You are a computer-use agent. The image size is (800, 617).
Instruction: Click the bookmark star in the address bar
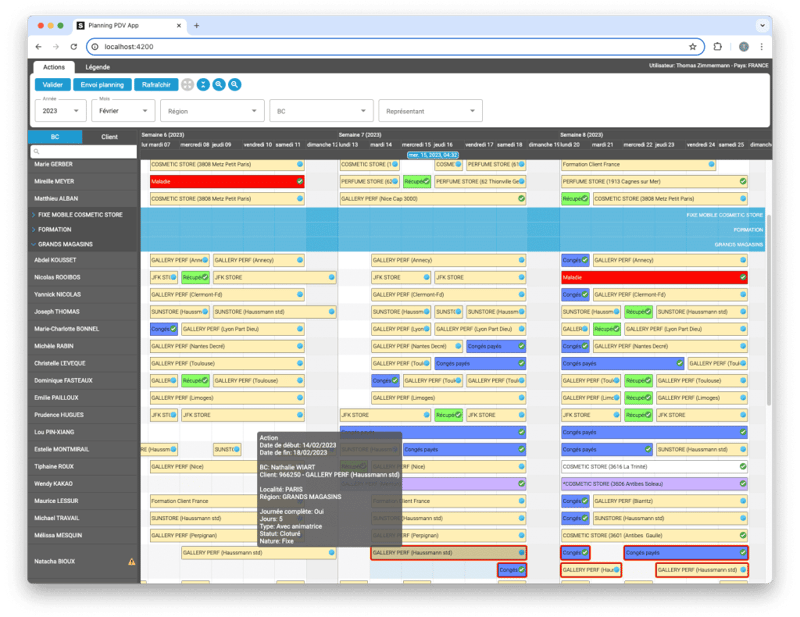[x=692, y=47]
